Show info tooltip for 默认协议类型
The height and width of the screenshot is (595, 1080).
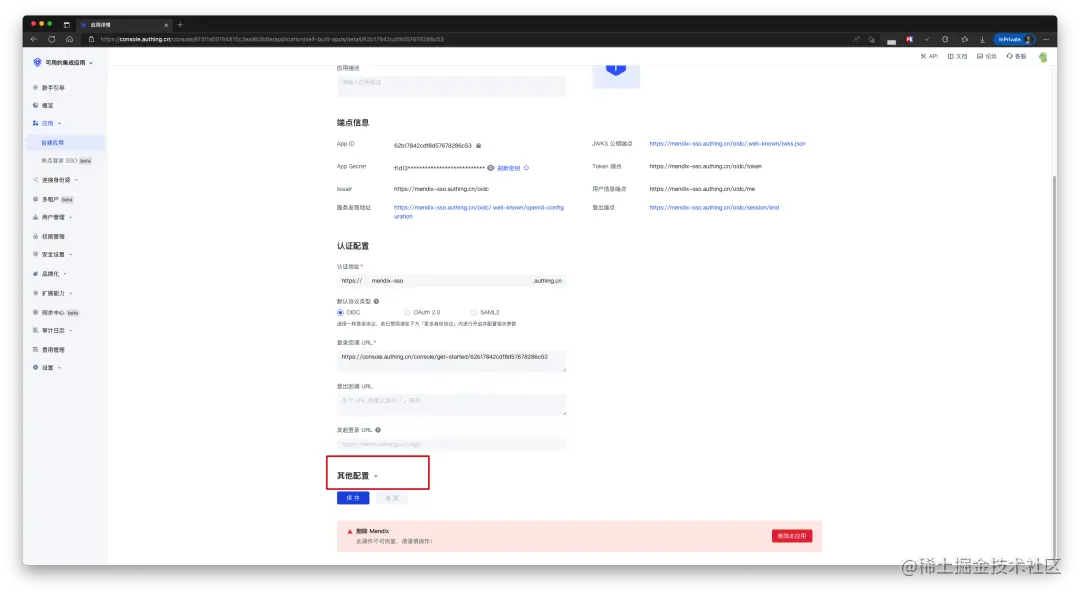pos(376,301)
